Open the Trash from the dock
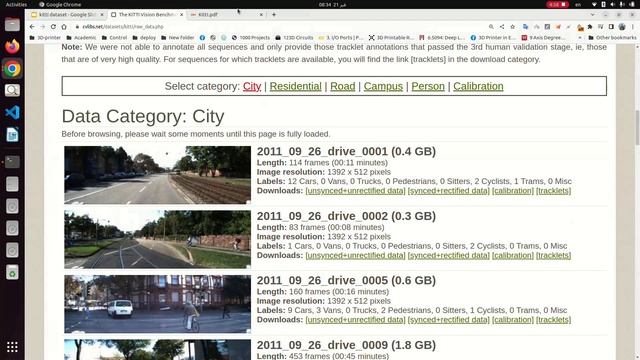This screenshot has height=360, width=640. point(12,272)
